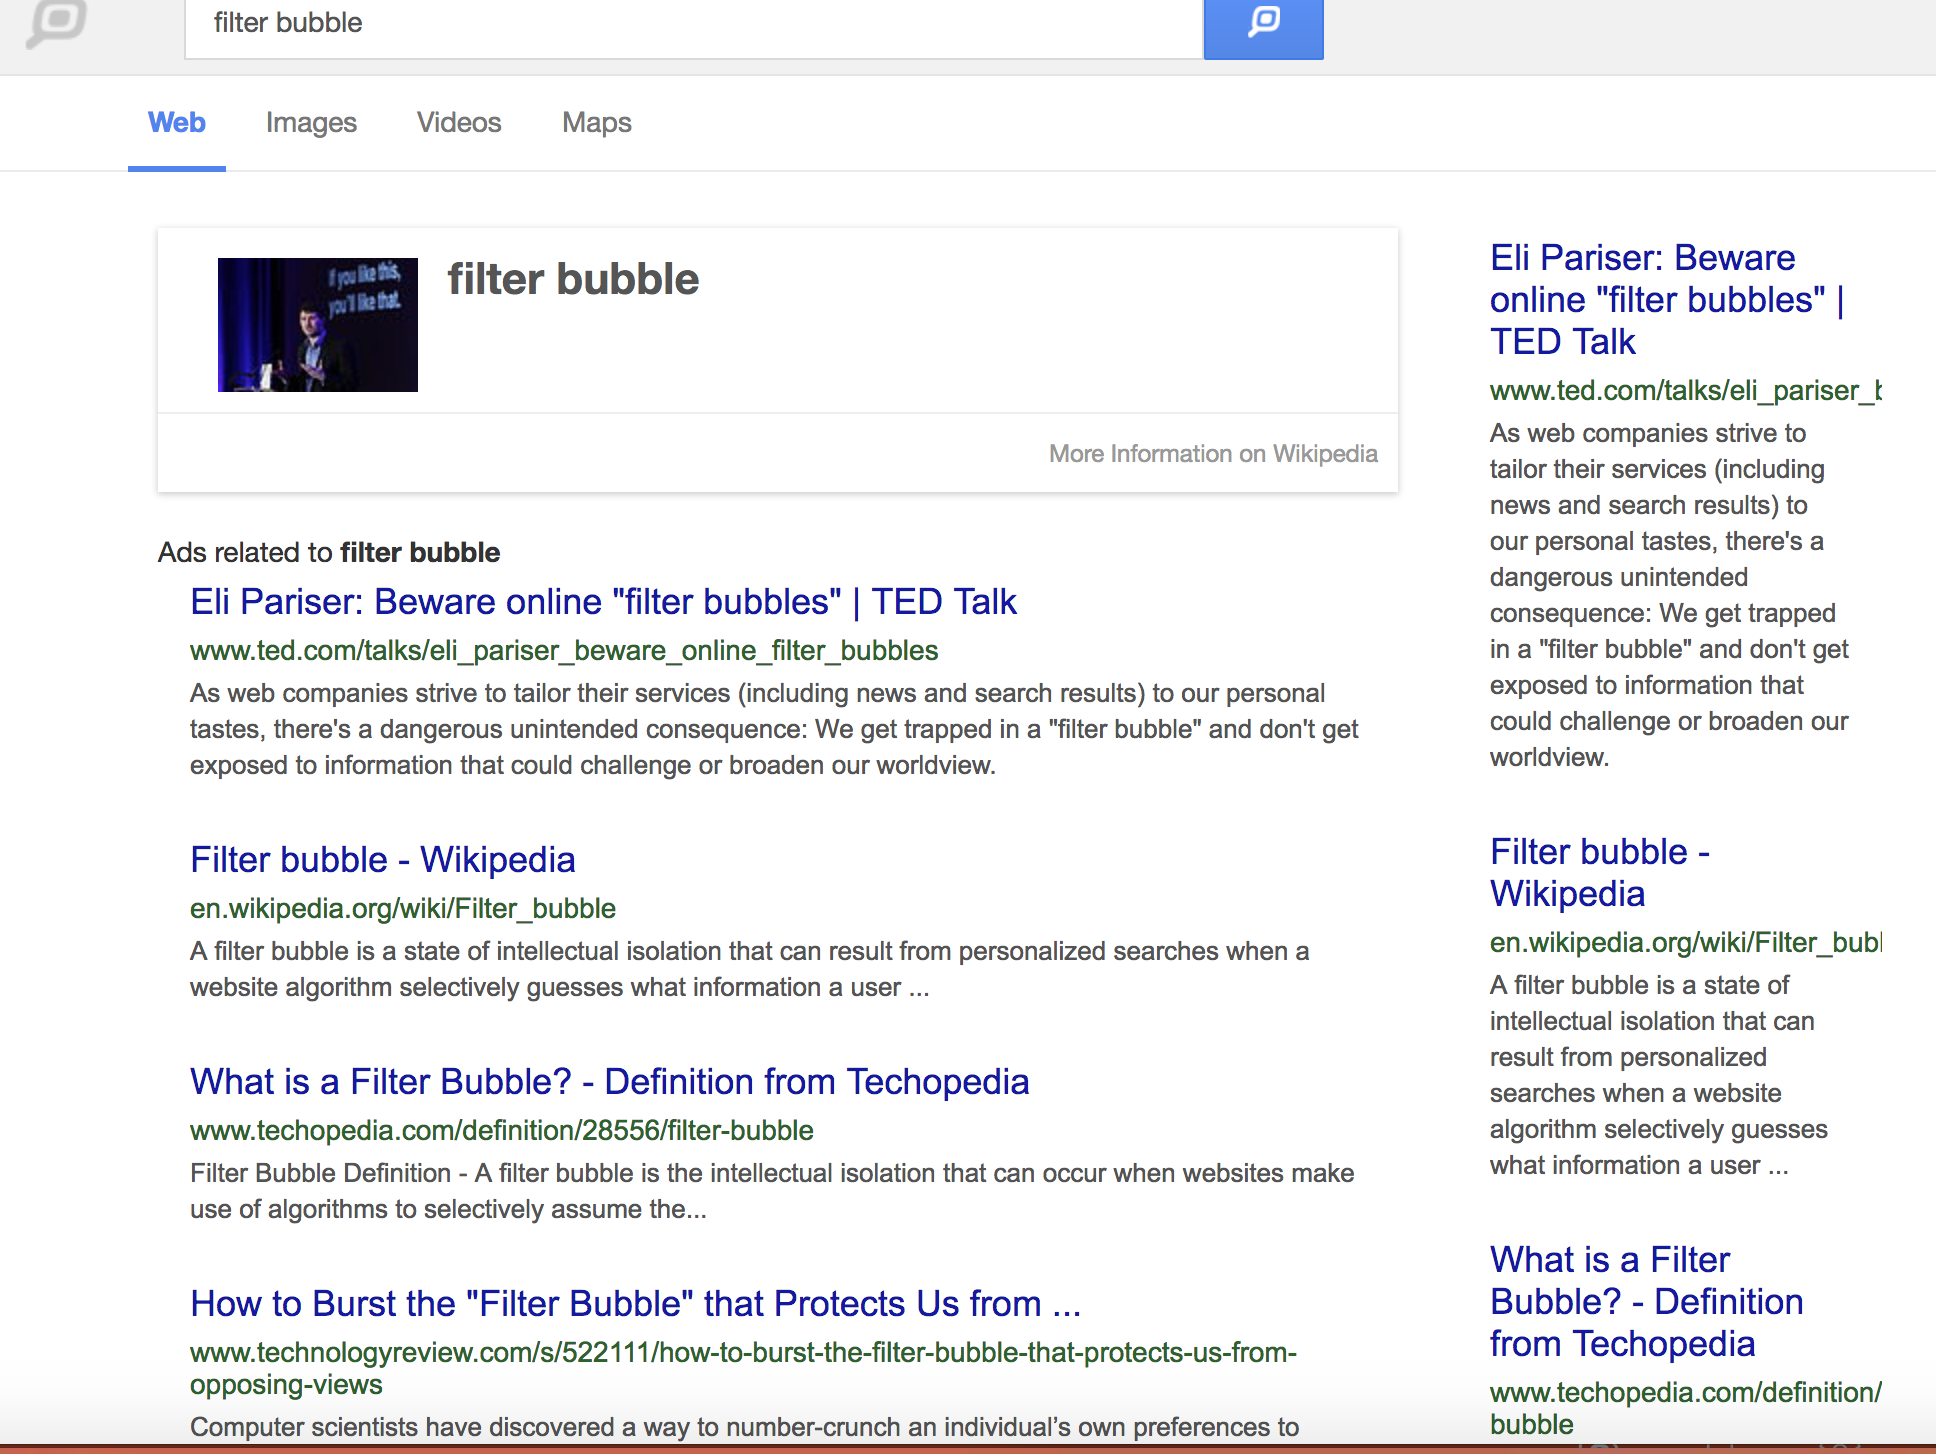The image size is (1936, 1454).
Task: Open How to Burst the Filter Bubble result
Action: [635, 1304]
